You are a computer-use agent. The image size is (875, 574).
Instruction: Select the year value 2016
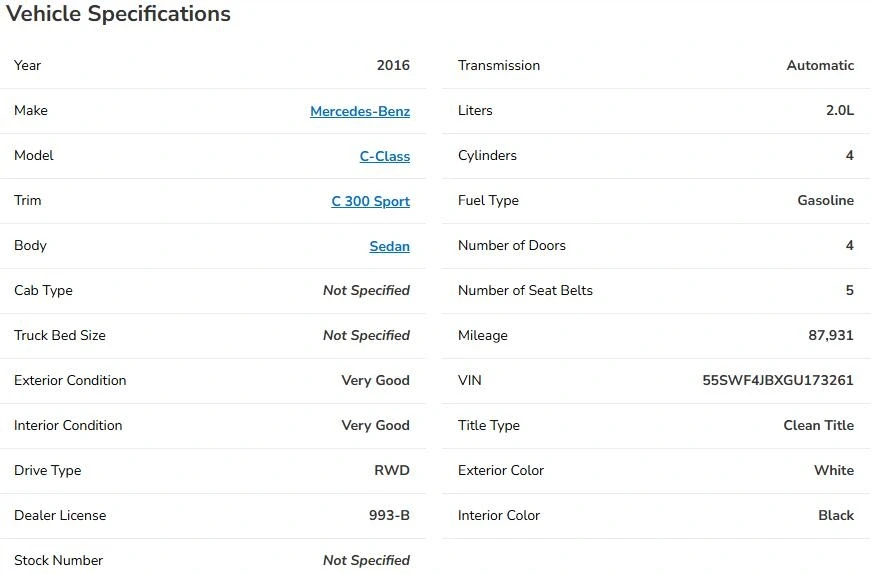393,65
